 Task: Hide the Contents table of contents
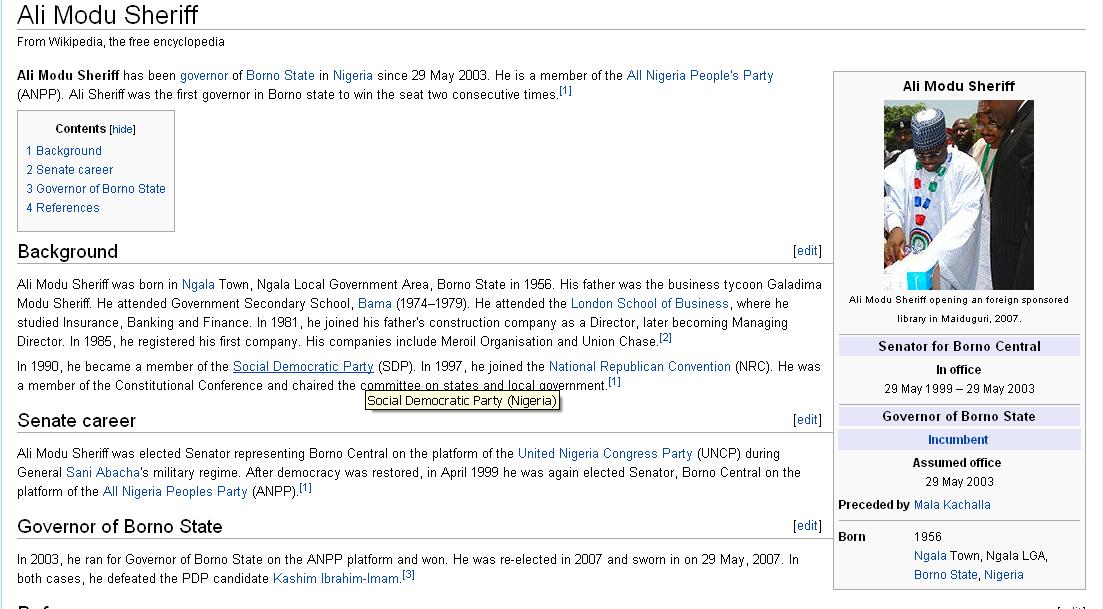point(122,129)
